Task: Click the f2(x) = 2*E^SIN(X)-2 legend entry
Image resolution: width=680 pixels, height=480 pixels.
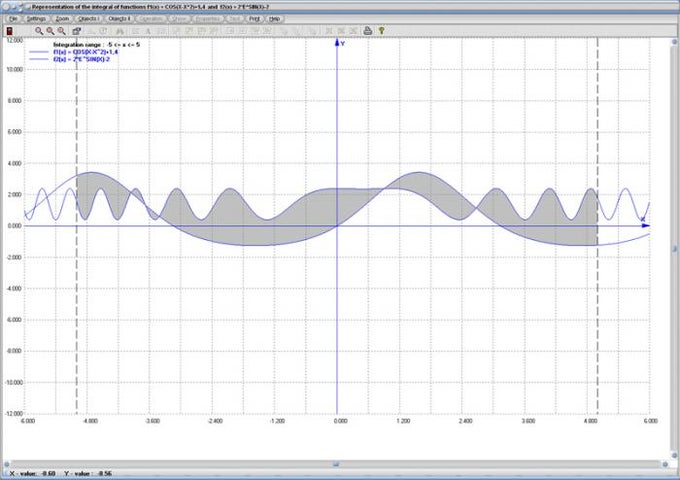Action: tap(82, 59)
